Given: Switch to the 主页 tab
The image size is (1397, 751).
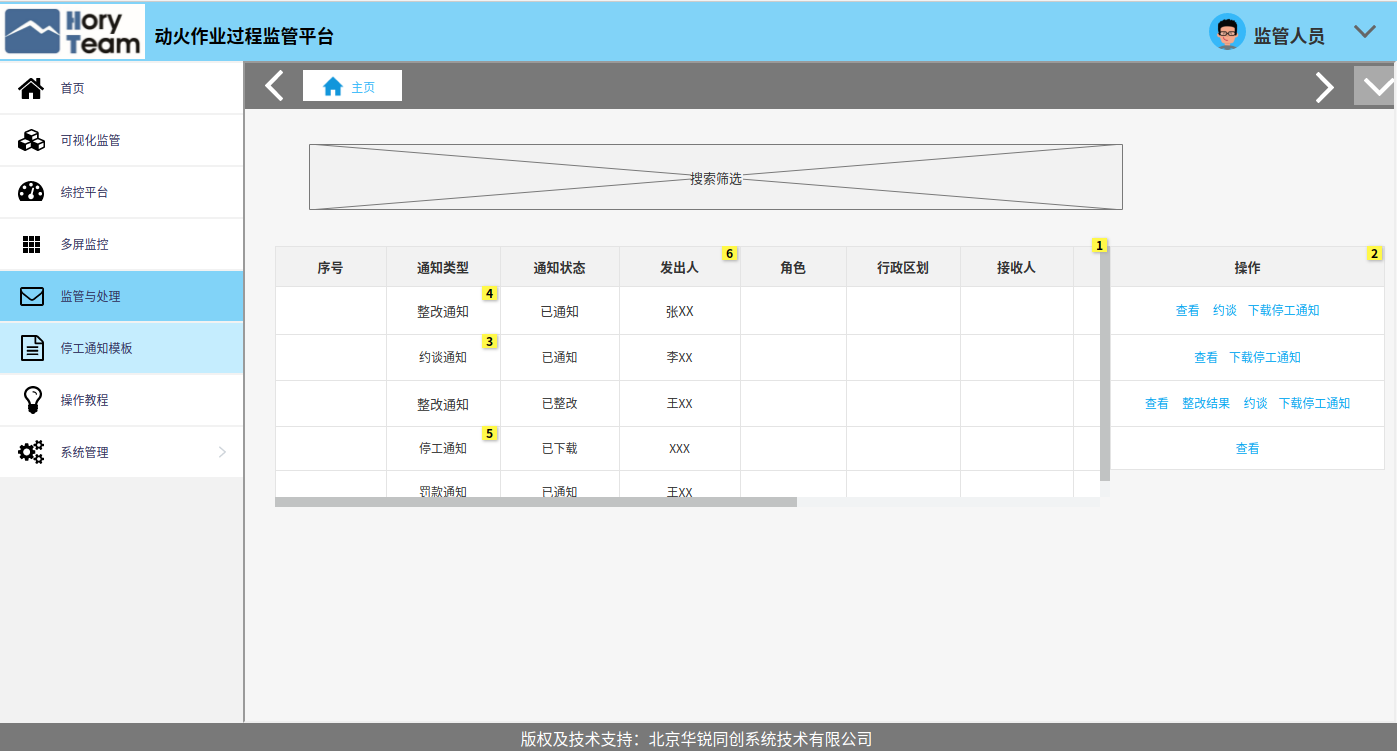Looking at the screenshot, I should tap(352, 86).
